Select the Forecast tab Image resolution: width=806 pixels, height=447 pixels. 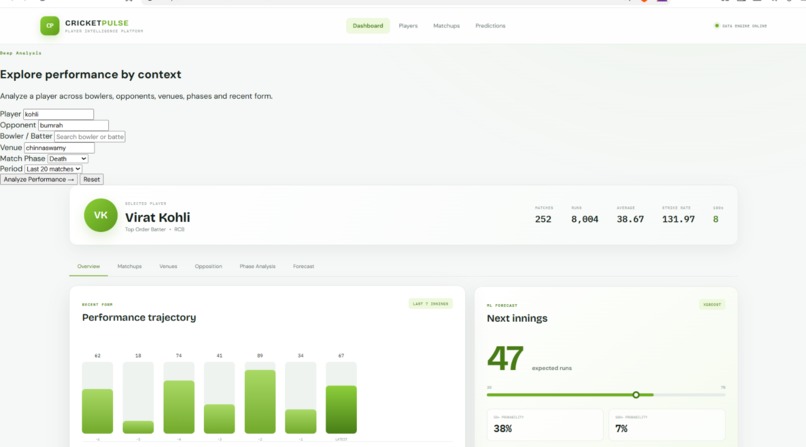pos(303,266)
